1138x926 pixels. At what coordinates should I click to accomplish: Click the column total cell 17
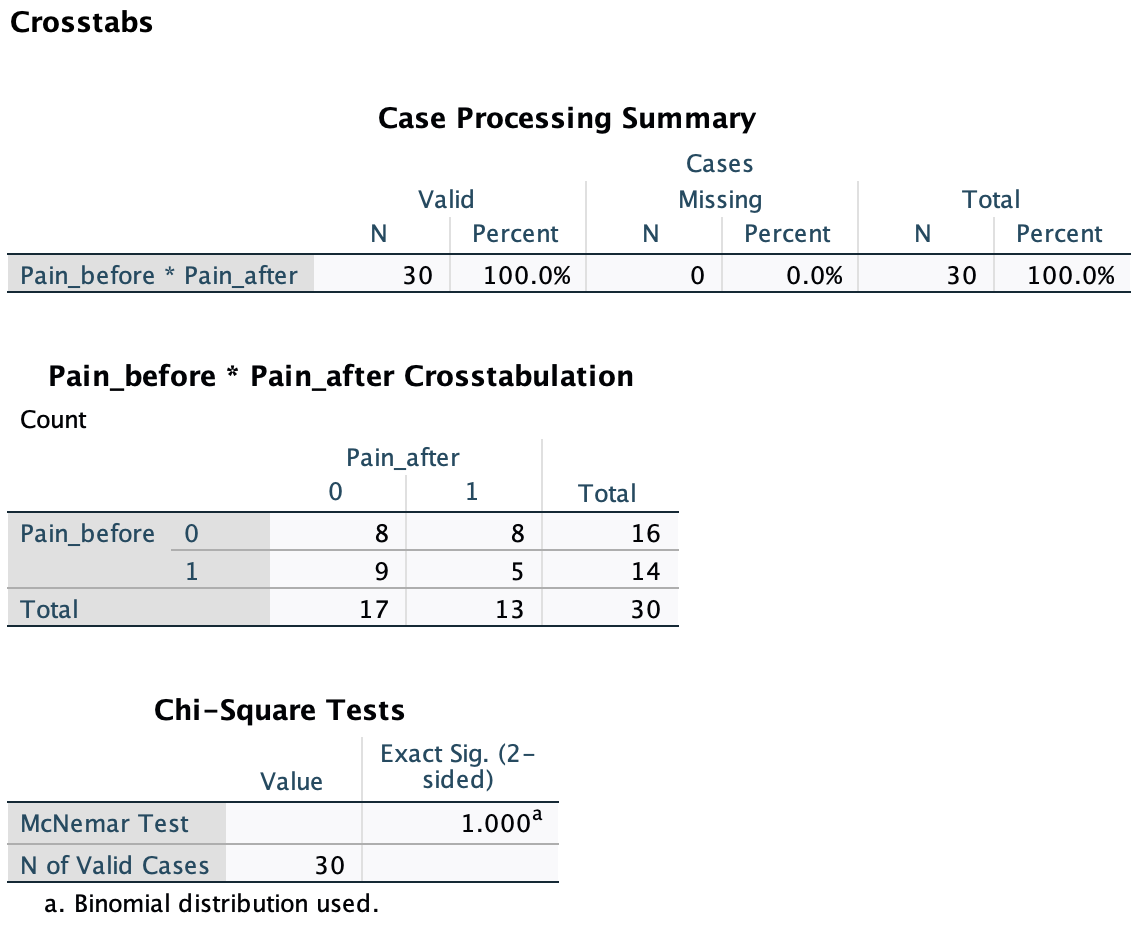[x=374, y=608]
